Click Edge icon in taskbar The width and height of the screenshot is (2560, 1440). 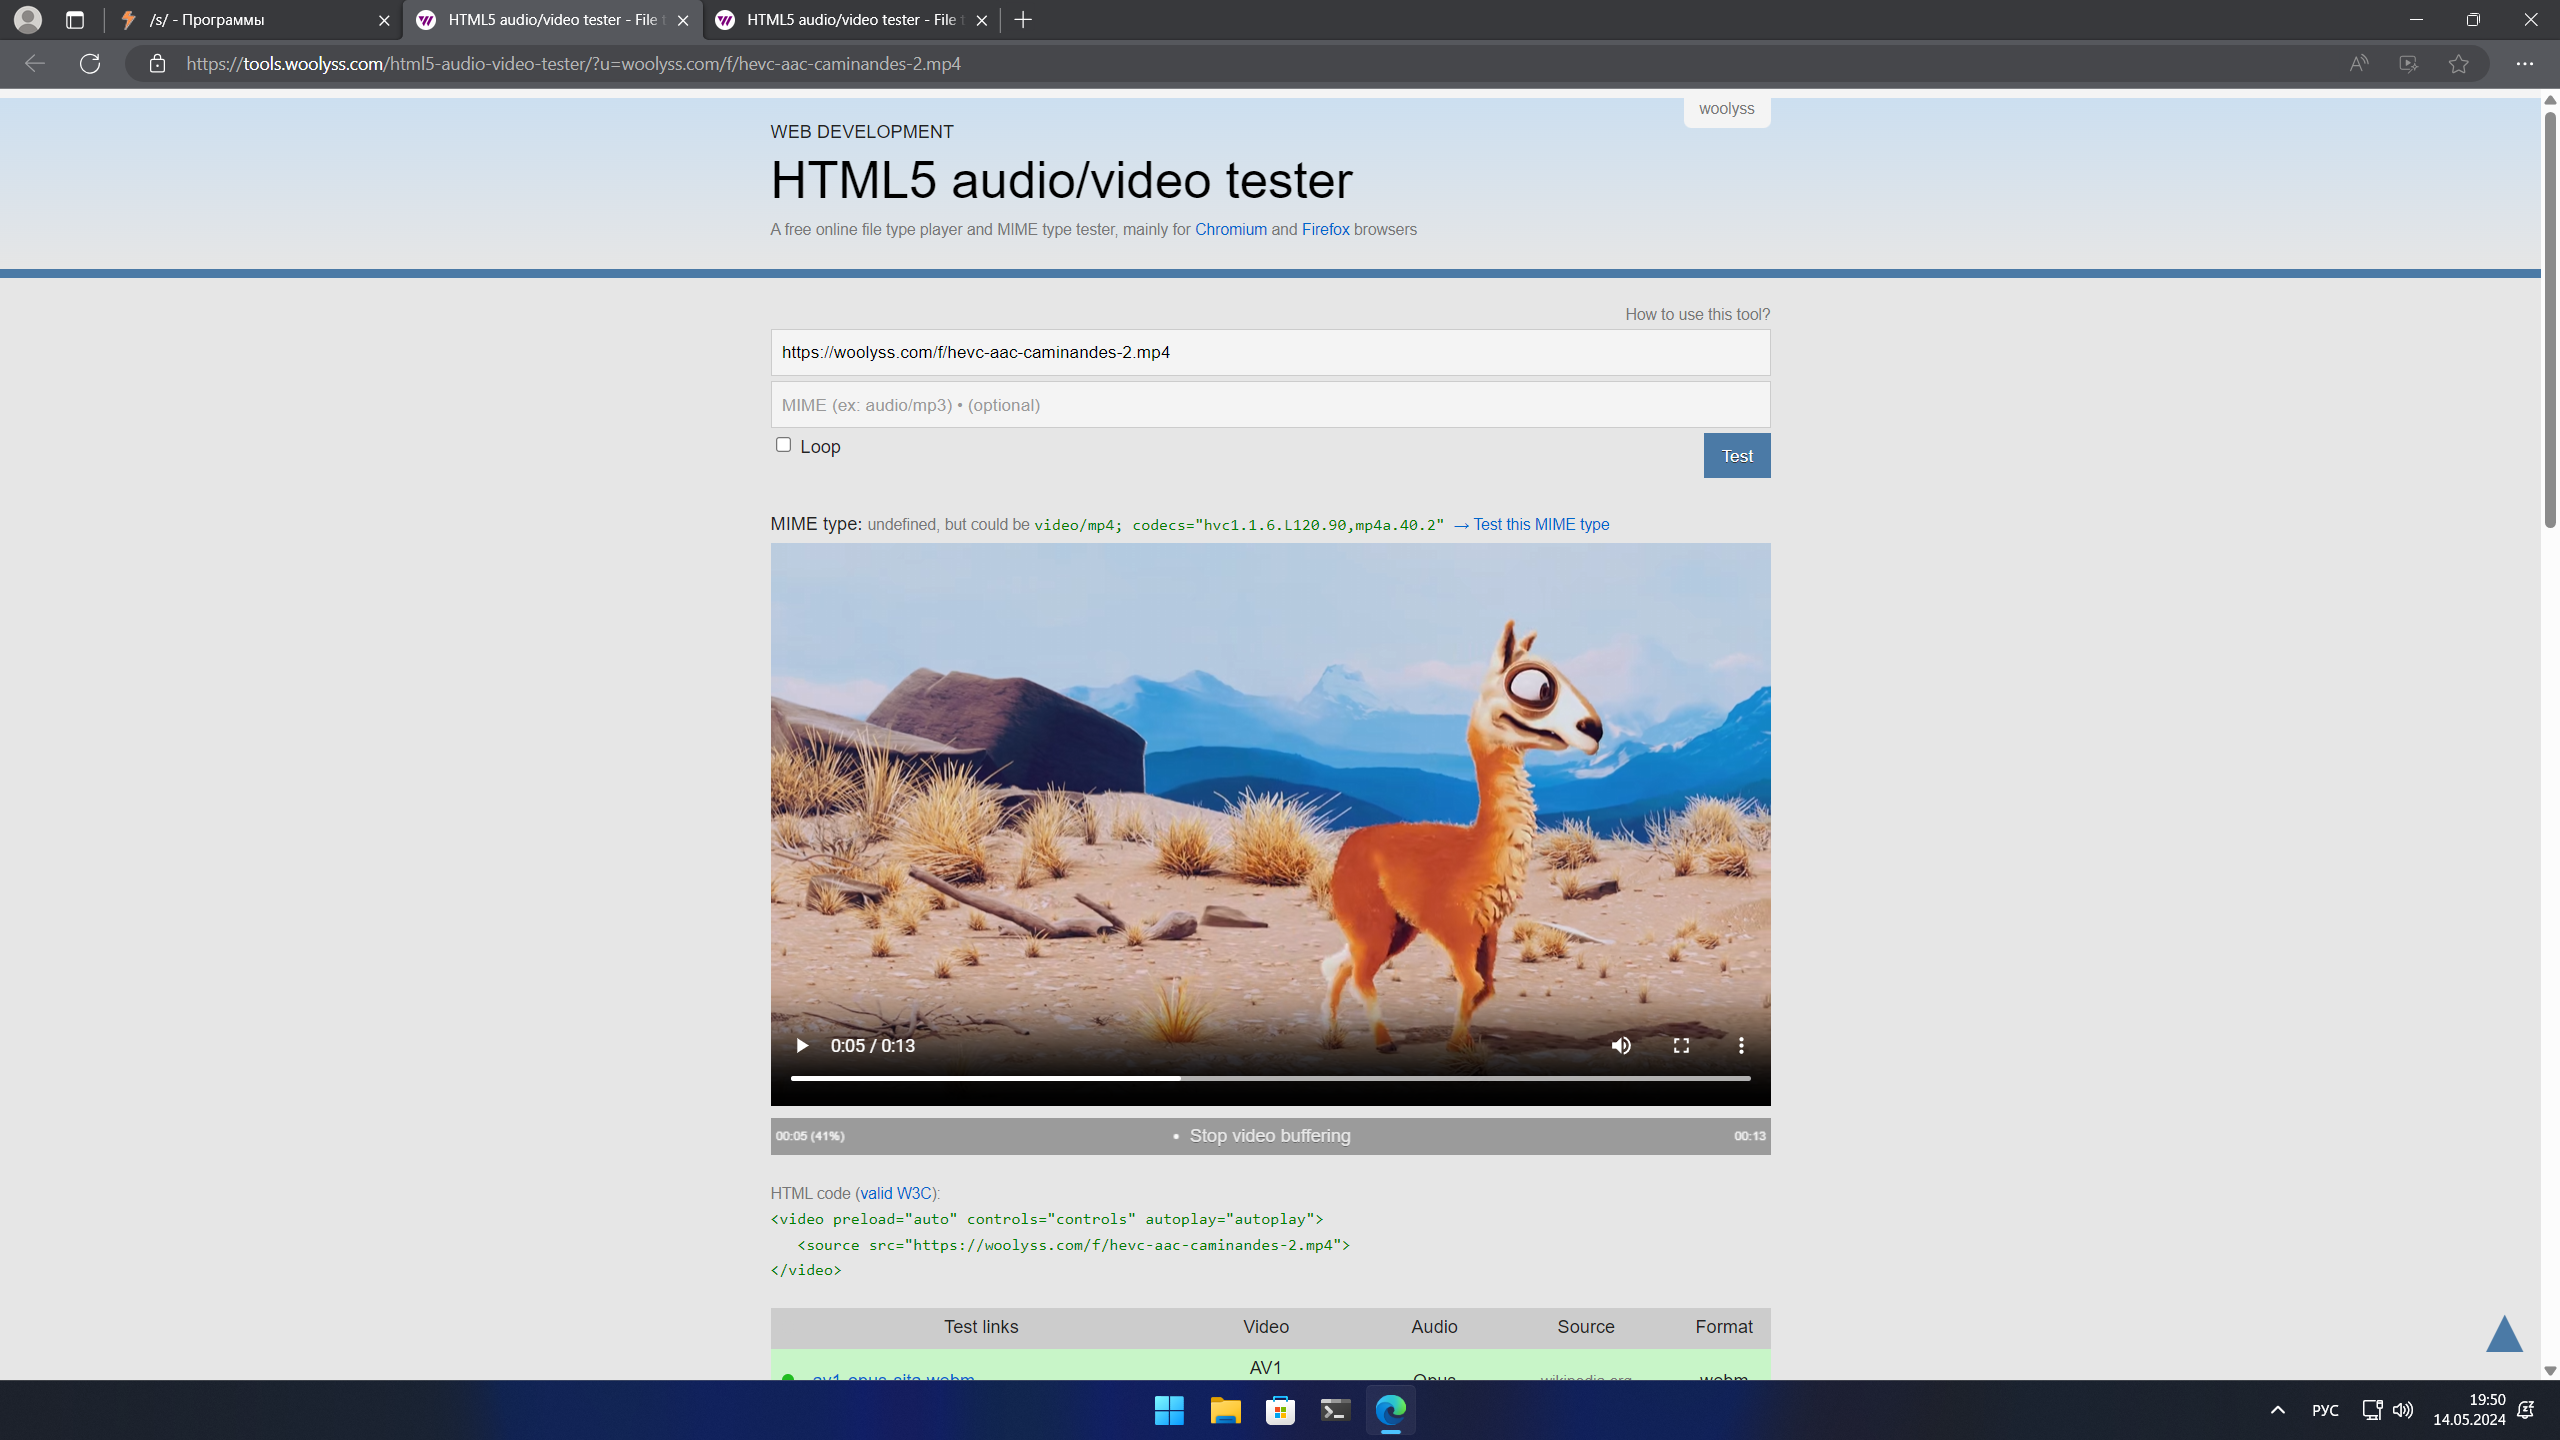point(1391,1410)
